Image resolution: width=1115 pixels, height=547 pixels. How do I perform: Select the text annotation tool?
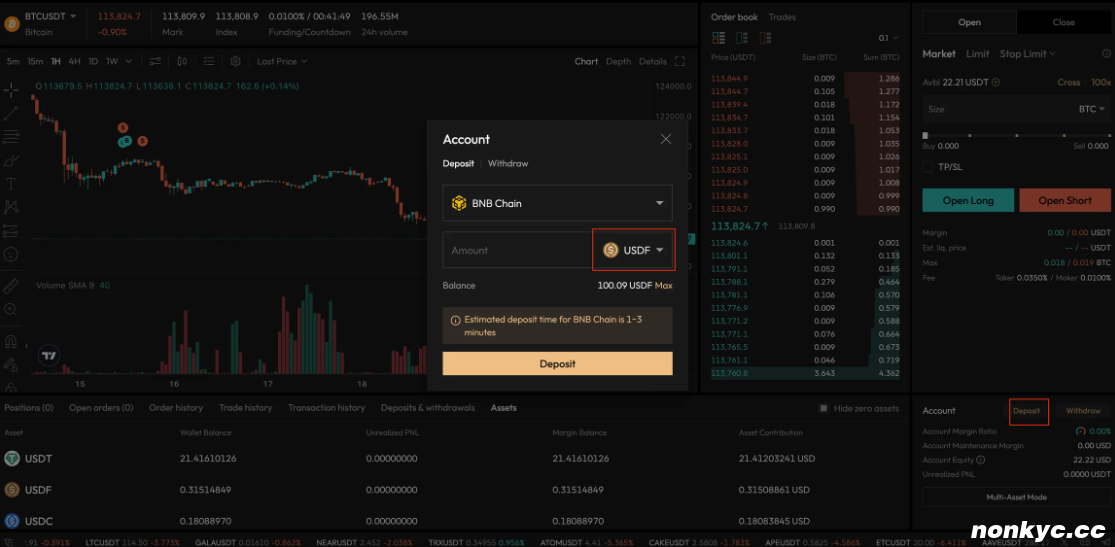(x=11, y=184)
